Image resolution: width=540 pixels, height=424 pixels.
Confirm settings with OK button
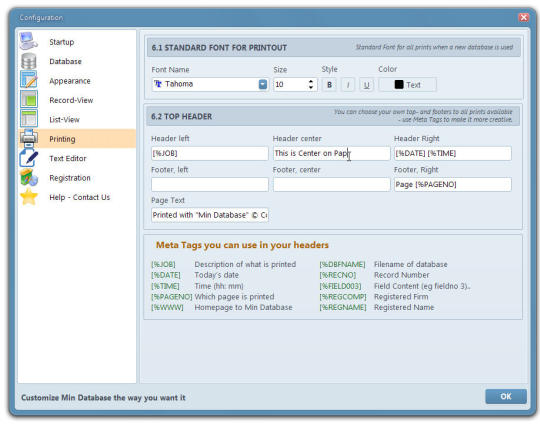click(506, 396)
